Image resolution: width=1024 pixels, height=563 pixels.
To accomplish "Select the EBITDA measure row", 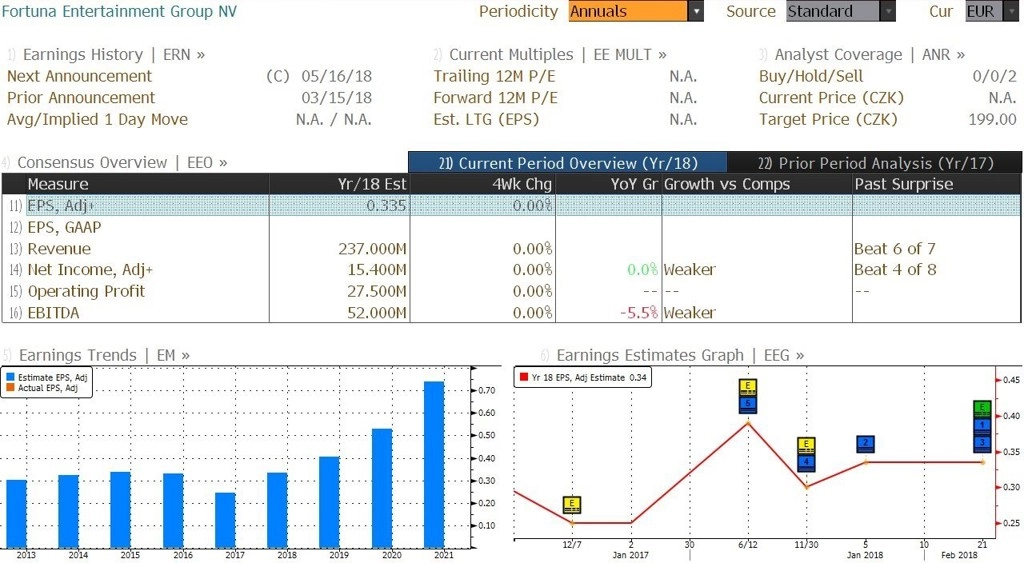I will tap(511, 313).
